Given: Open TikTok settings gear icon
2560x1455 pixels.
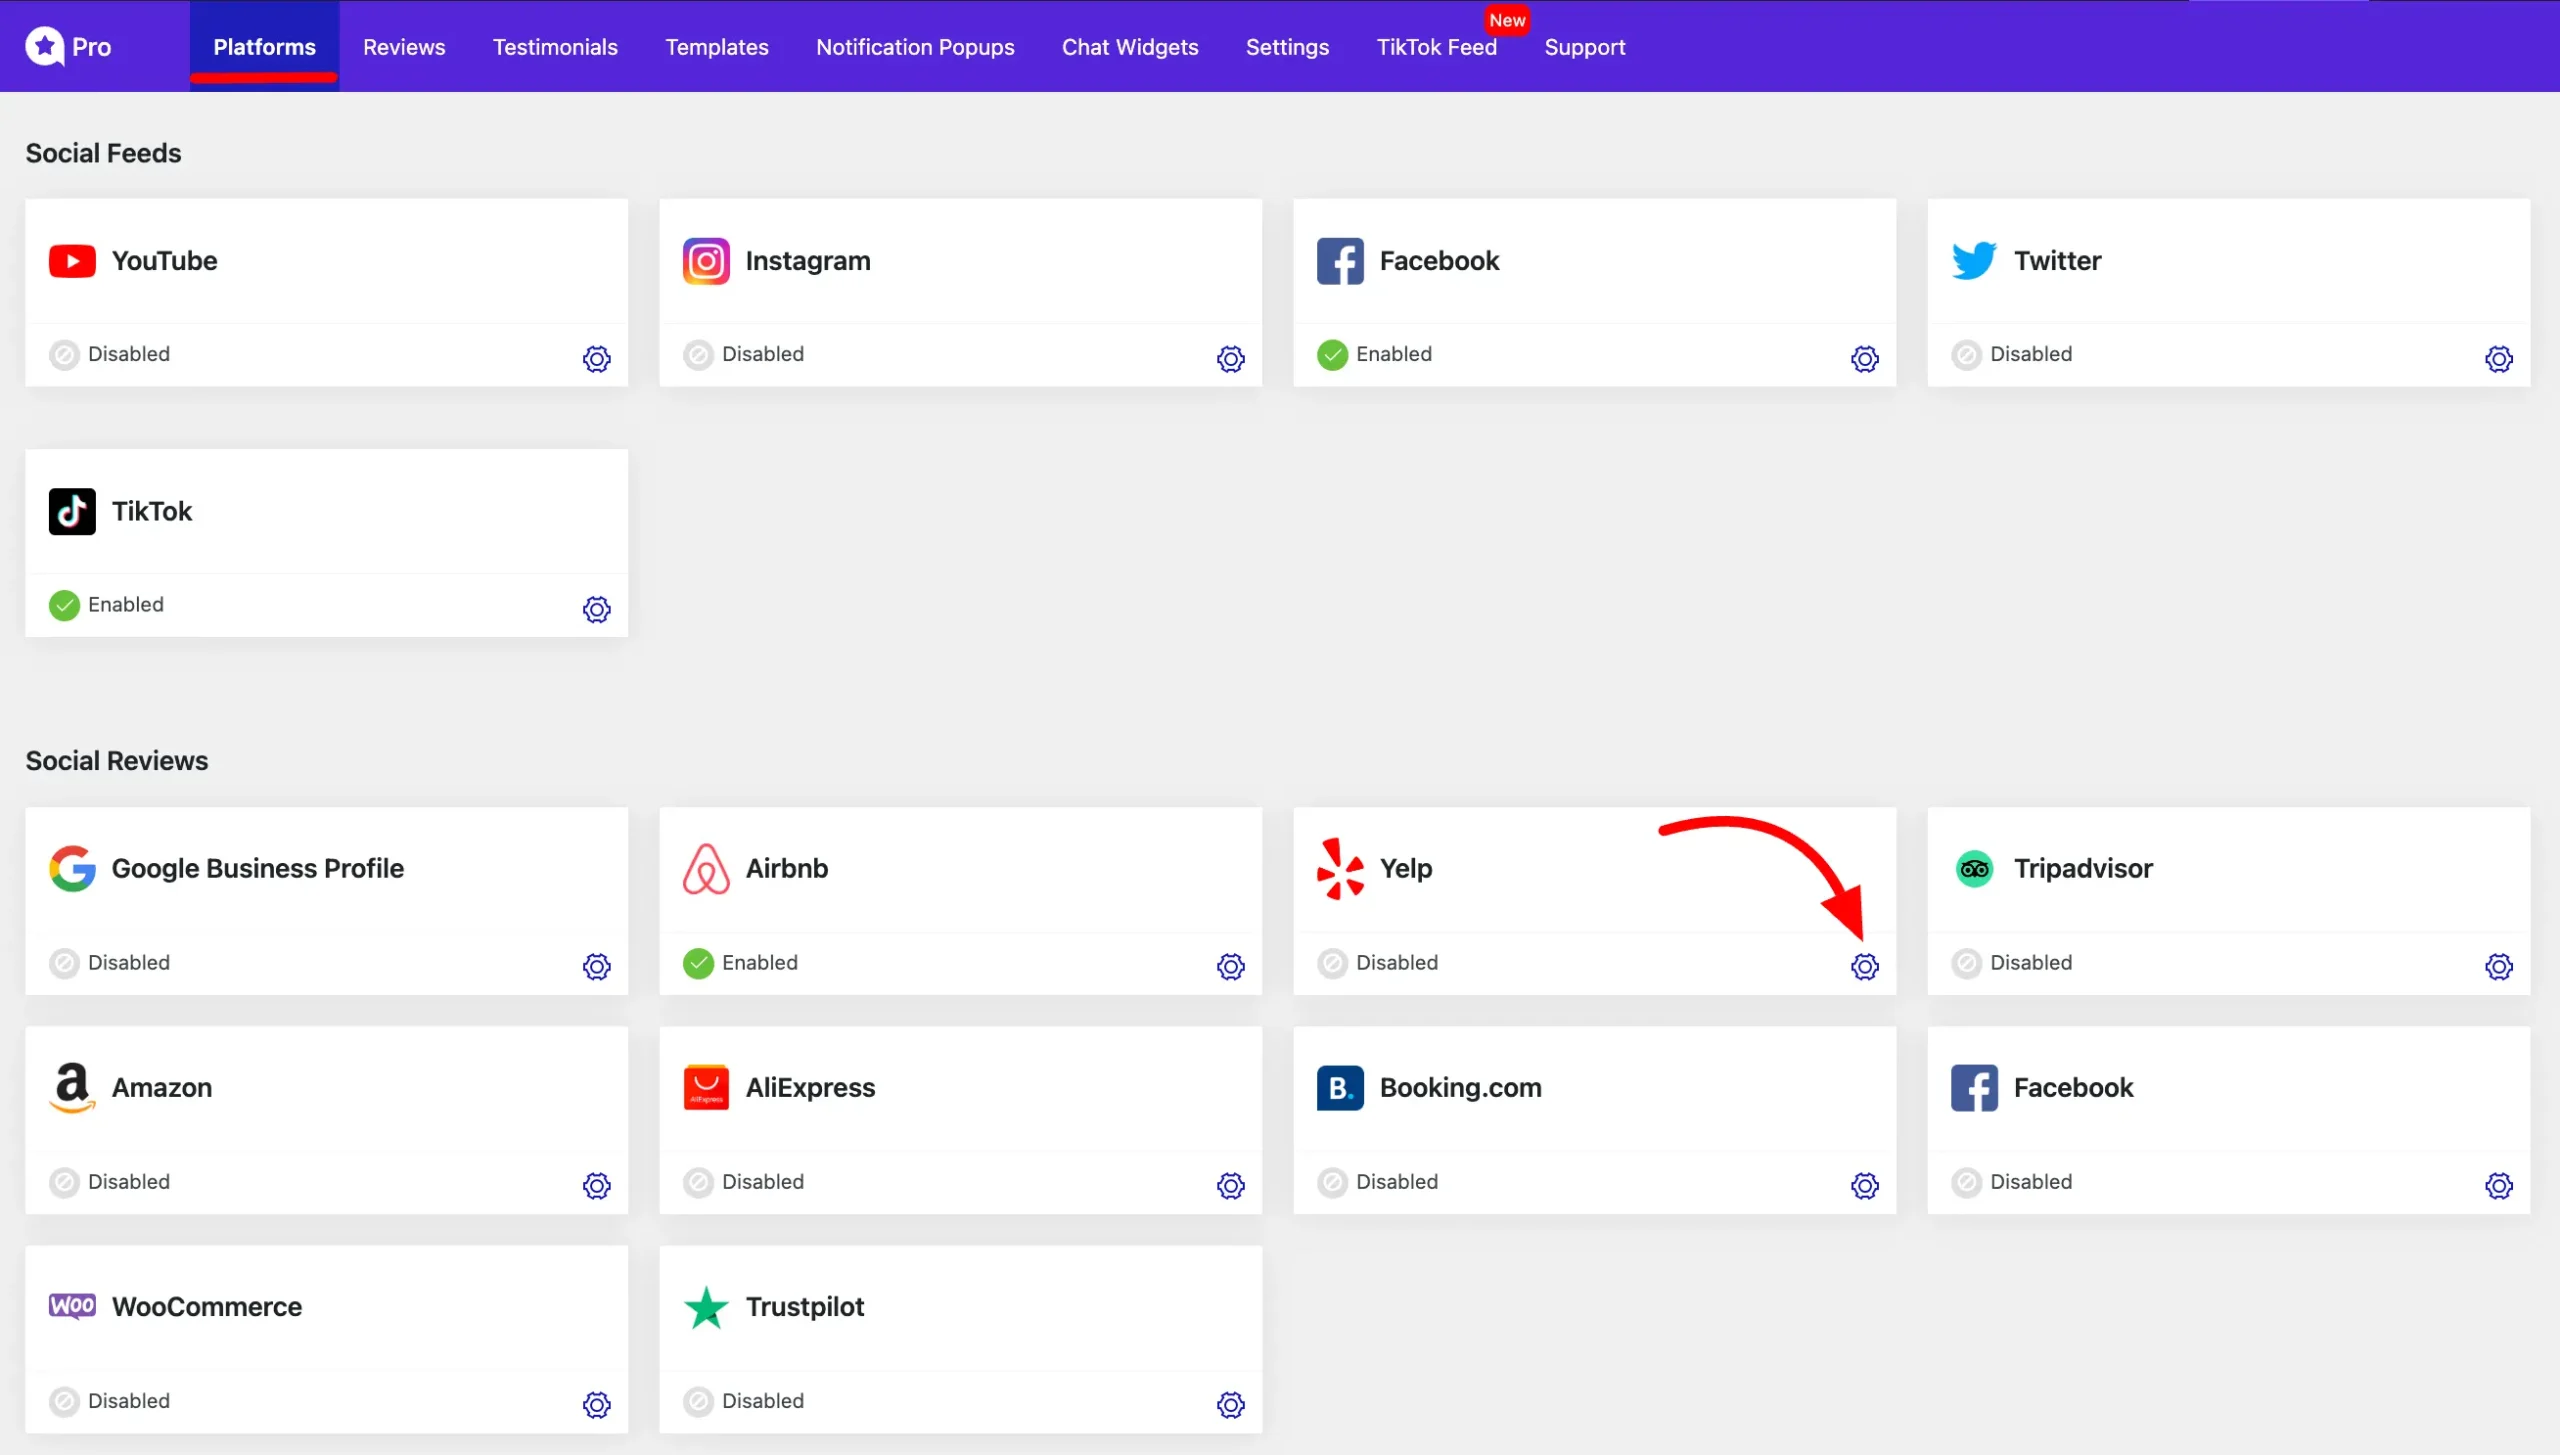Looking at the screenshot, I should point(596,609).
